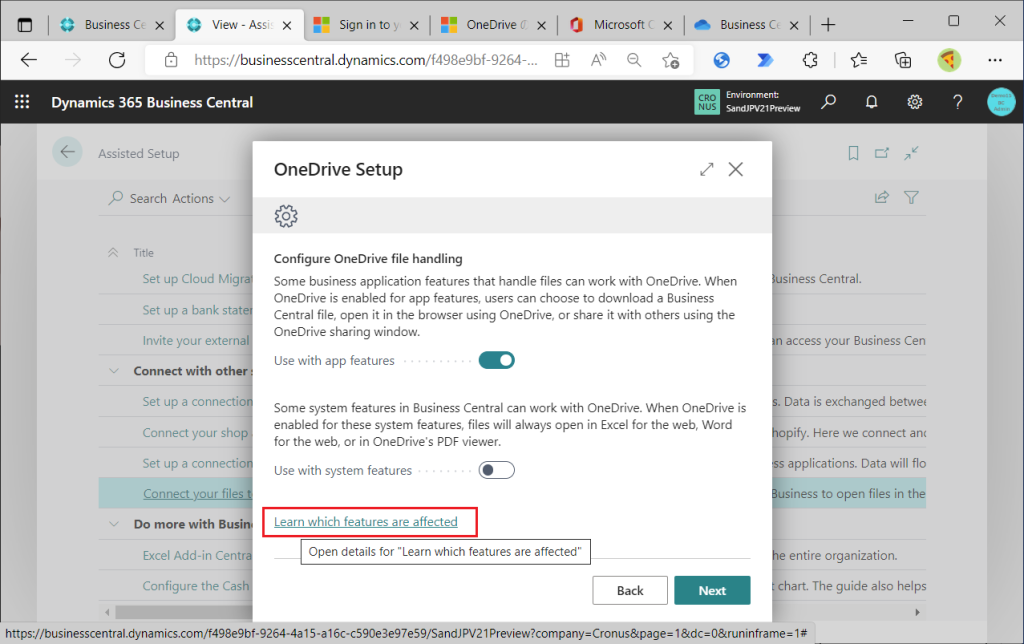Open a new browser tab
1024x644 pixels.
click(828, 25)
